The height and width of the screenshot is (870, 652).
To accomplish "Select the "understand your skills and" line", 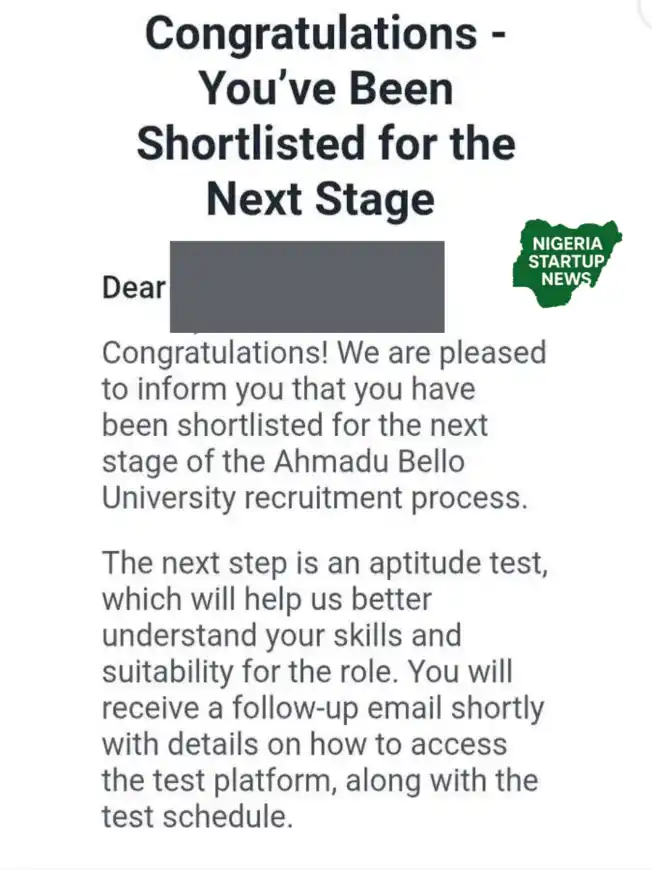I will pos(281,635).
